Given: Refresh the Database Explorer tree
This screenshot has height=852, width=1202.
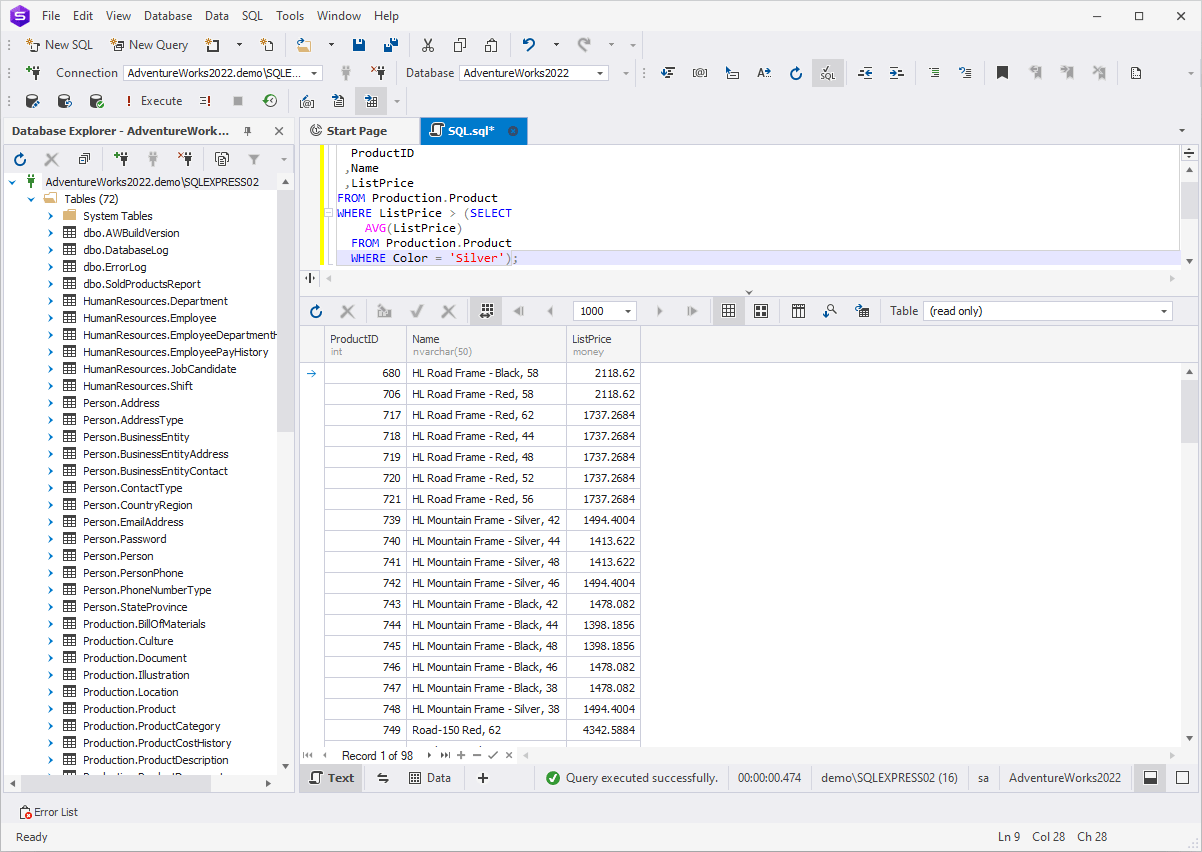Looking at the screenshot, I should 19,159.
